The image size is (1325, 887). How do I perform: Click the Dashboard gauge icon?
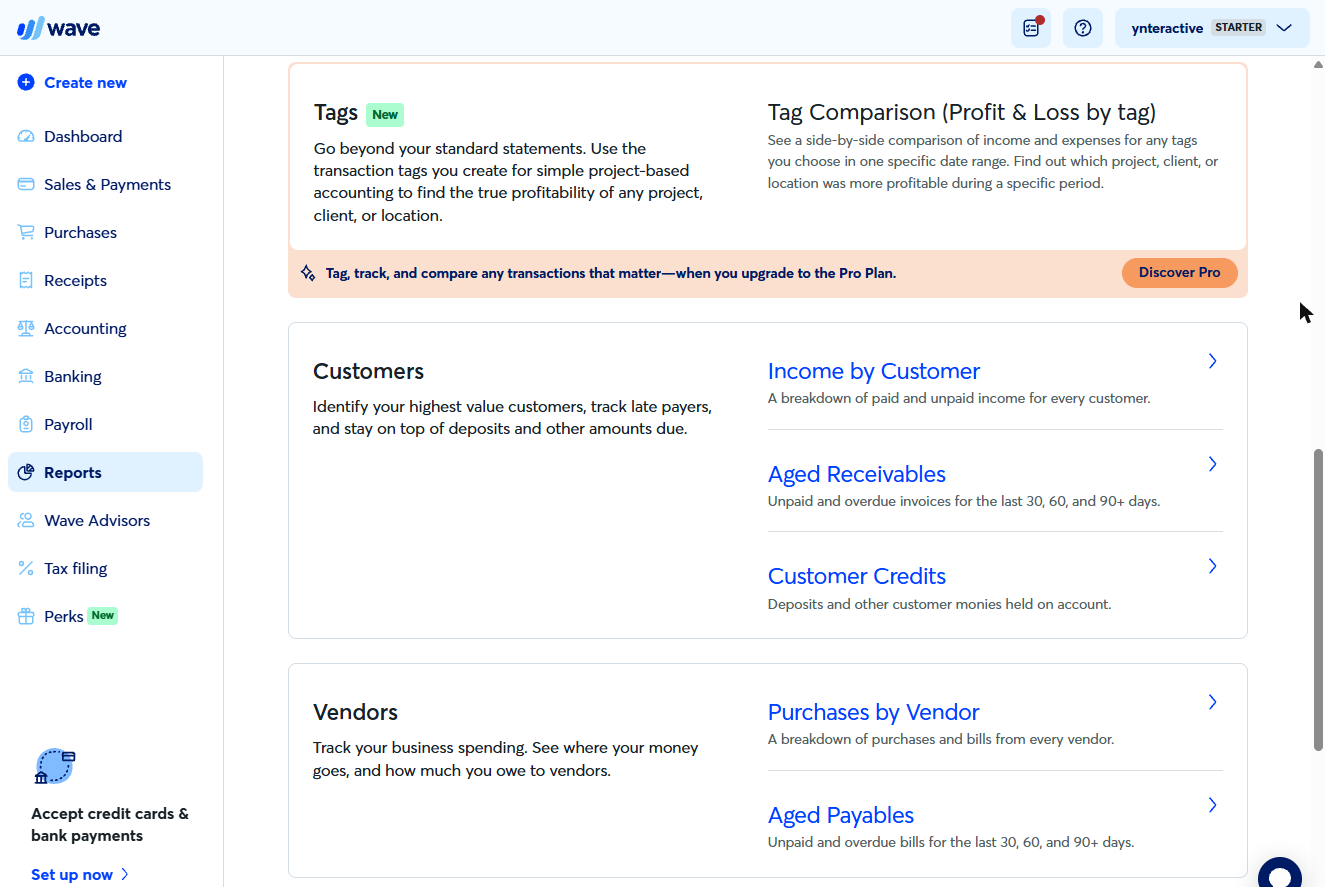pyautogui.click(x=26, y=137)
